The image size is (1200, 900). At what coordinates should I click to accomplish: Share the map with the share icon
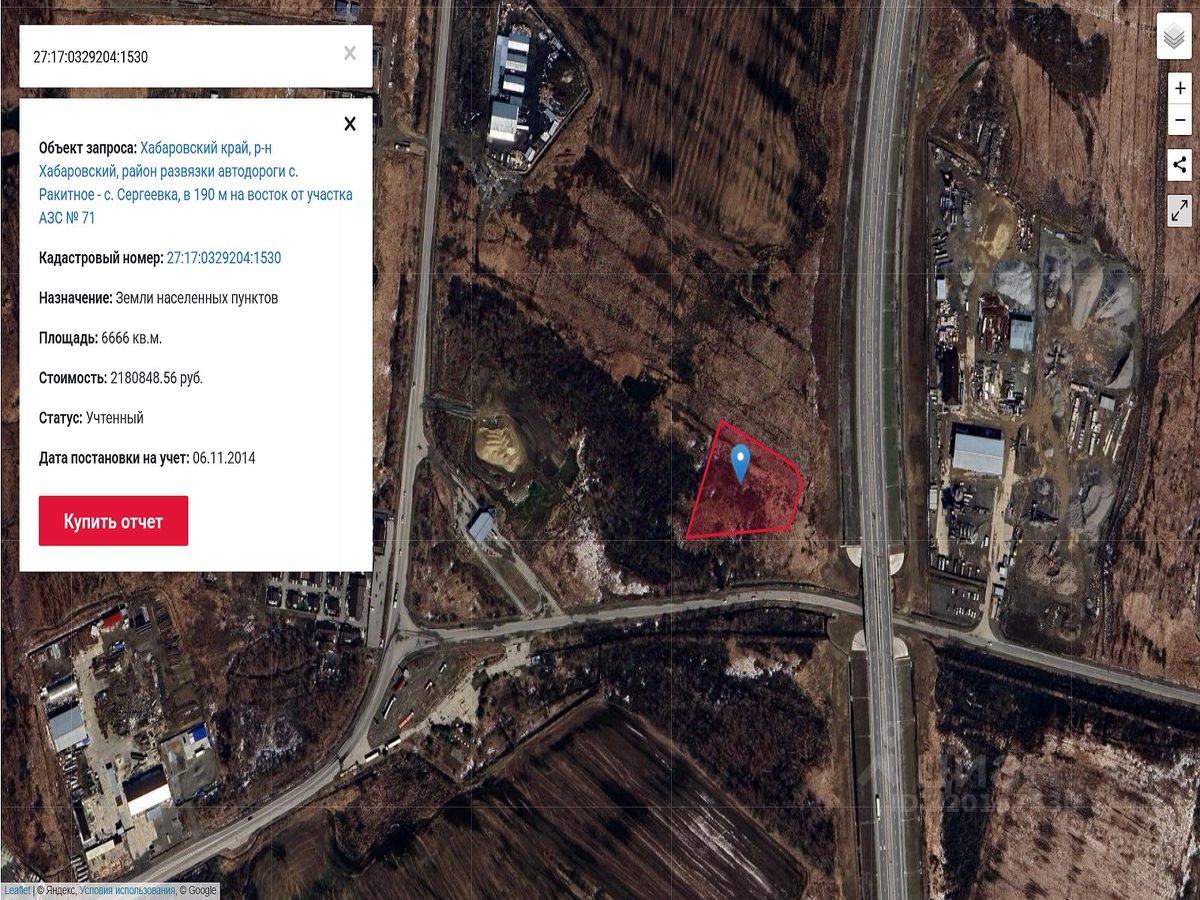click(x=1180, y=165)
